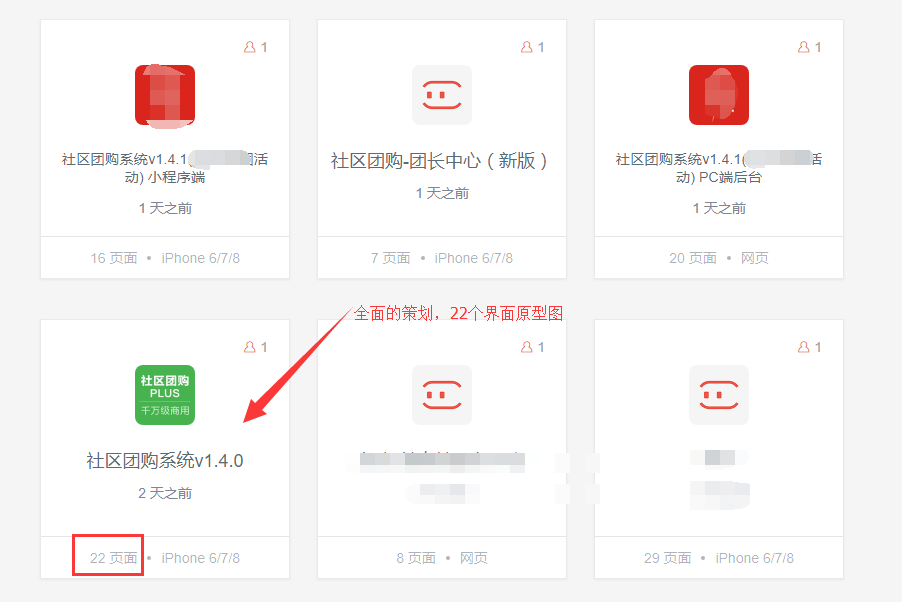Click 1 天之前 on the PC端后台 card

point(719,208)
